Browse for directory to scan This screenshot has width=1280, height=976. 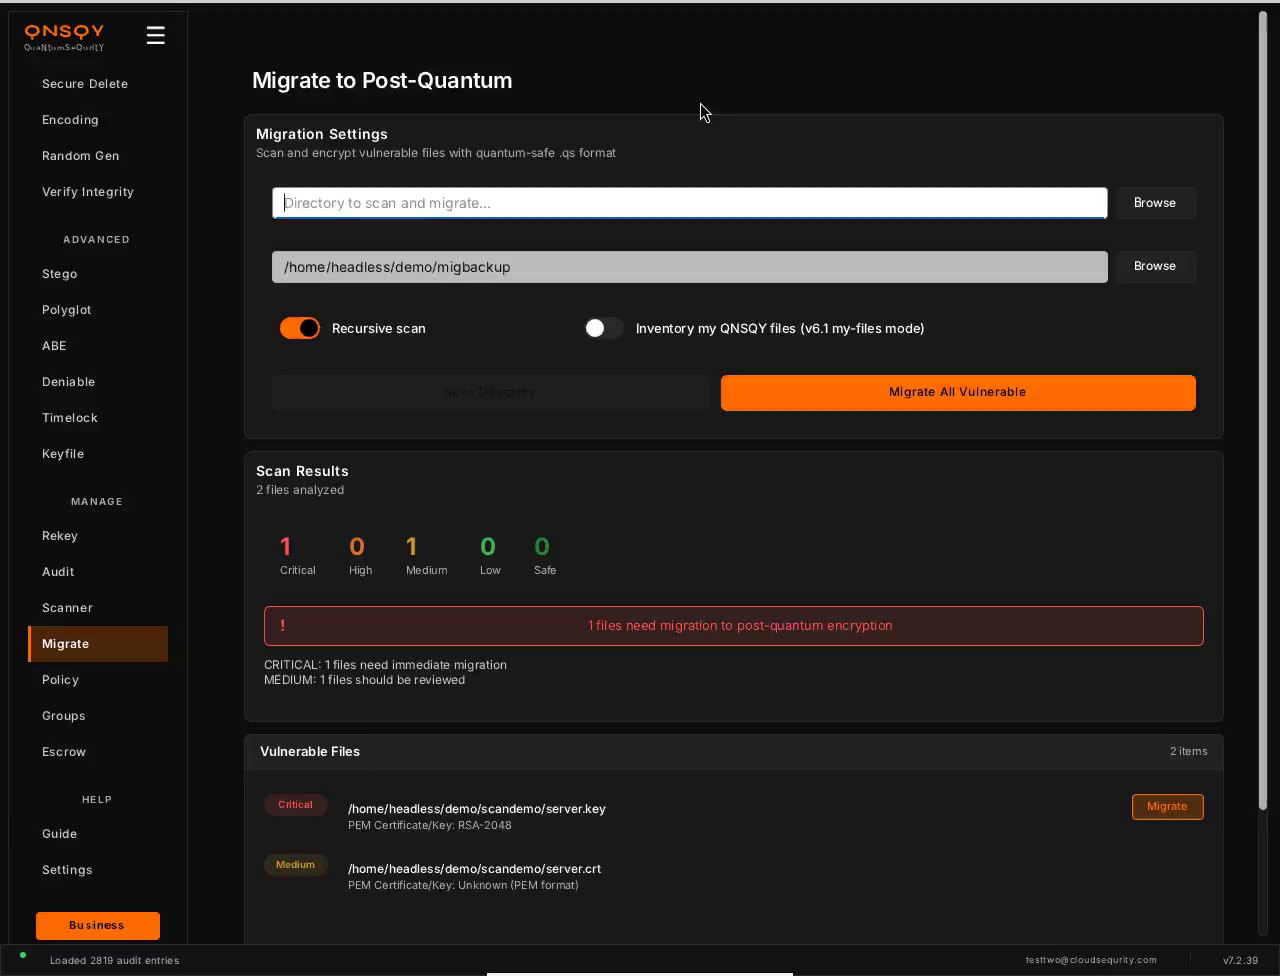1155,203
